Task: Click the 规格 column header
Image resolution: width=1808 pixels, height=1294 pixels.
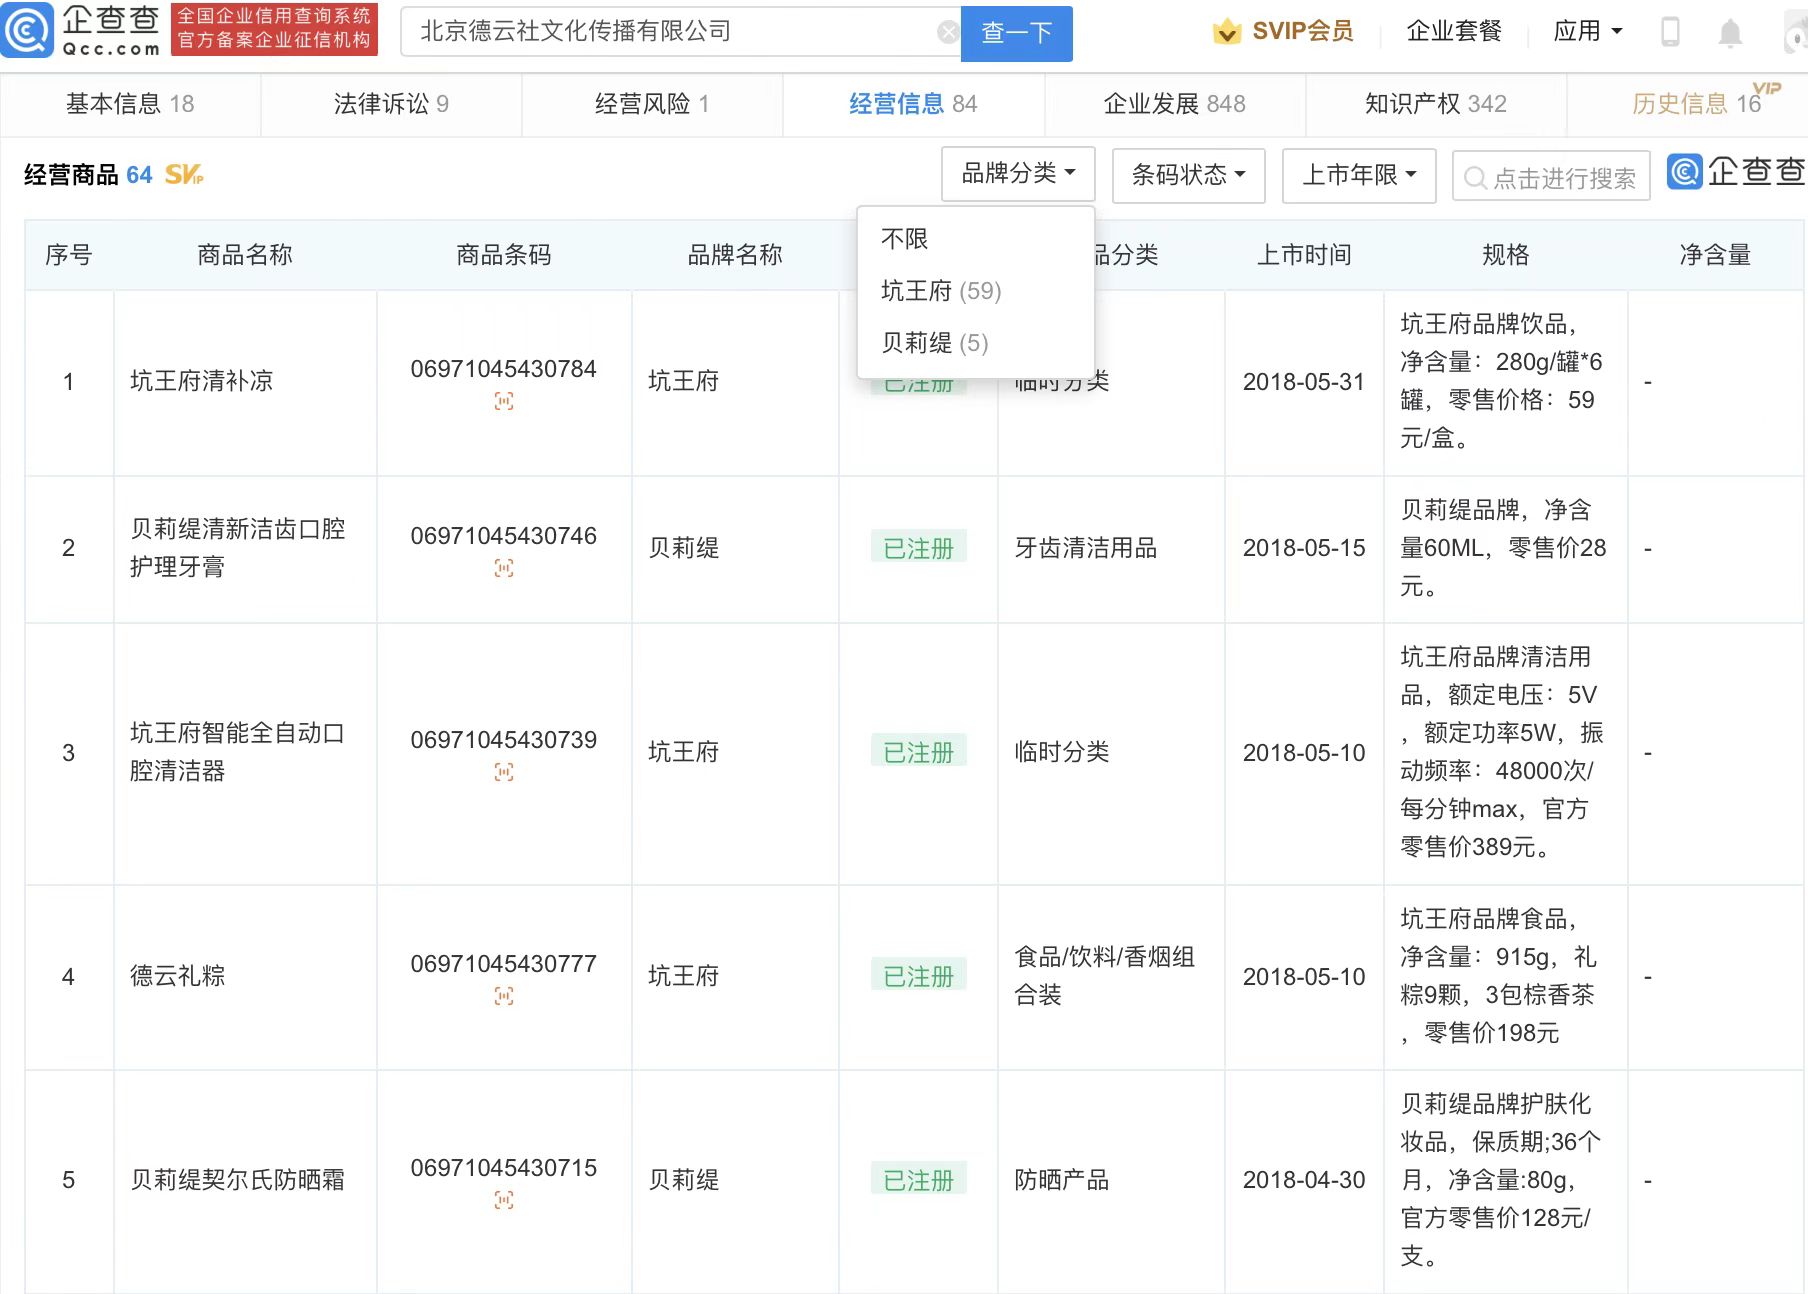Action: point(1506,255)
